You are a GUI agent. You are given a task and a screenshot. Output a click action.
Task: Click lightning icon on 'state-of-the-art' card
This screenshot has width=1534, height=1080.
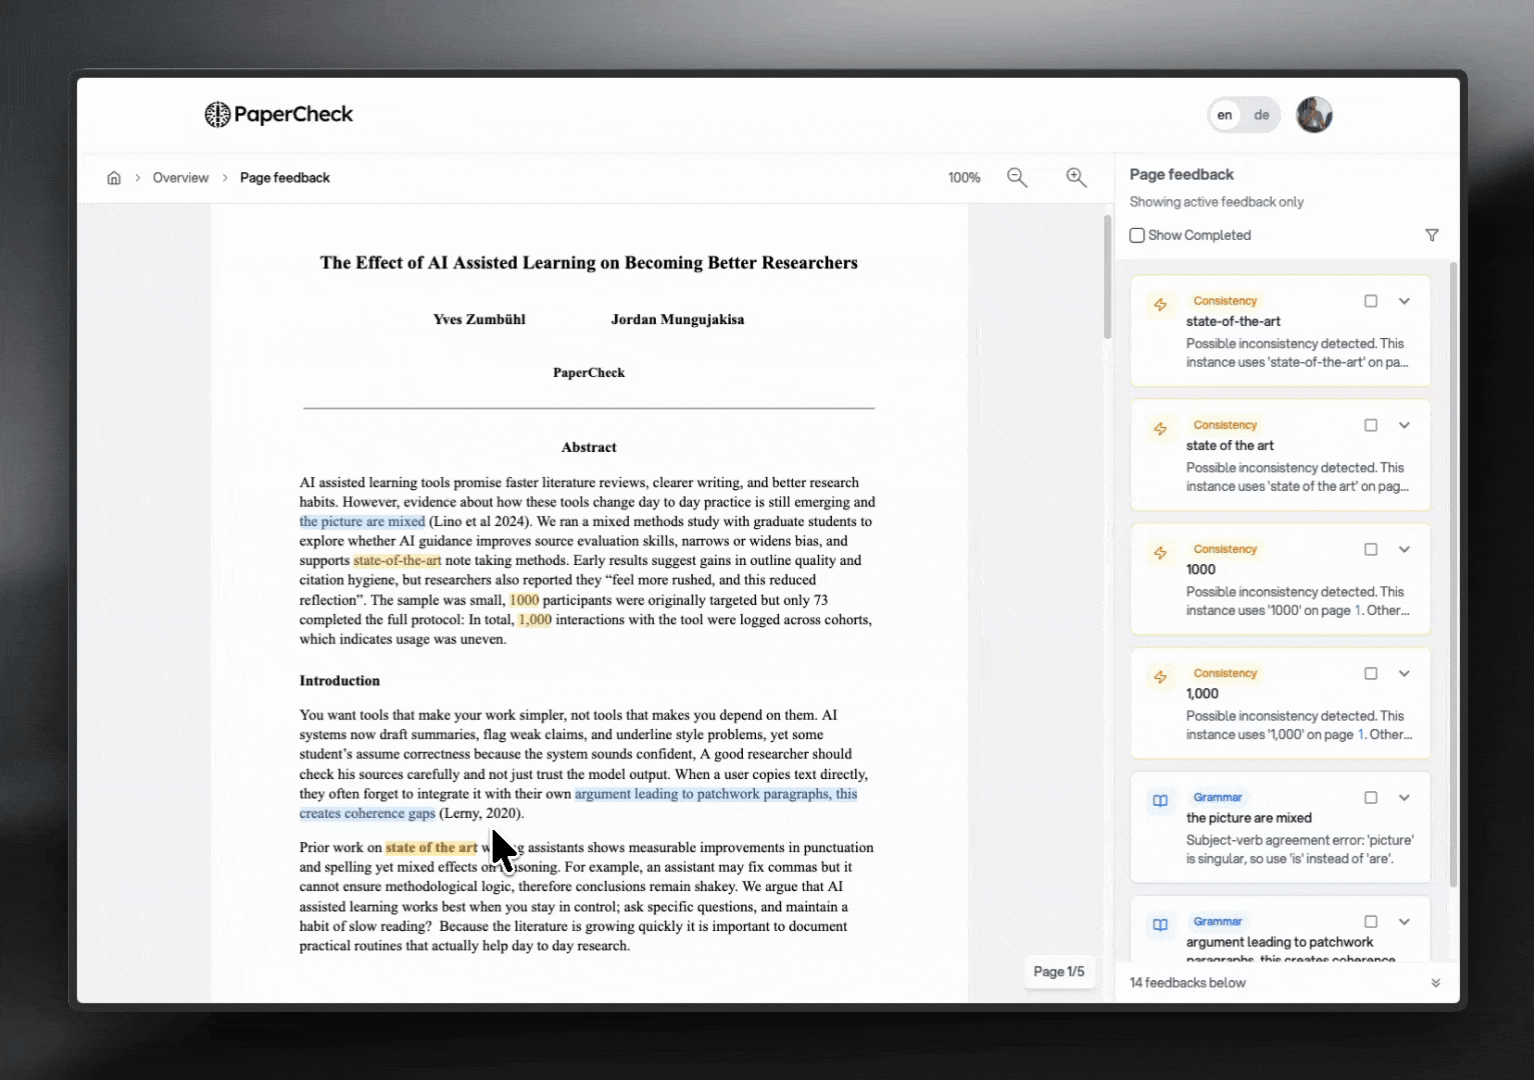click(1160, 305)
